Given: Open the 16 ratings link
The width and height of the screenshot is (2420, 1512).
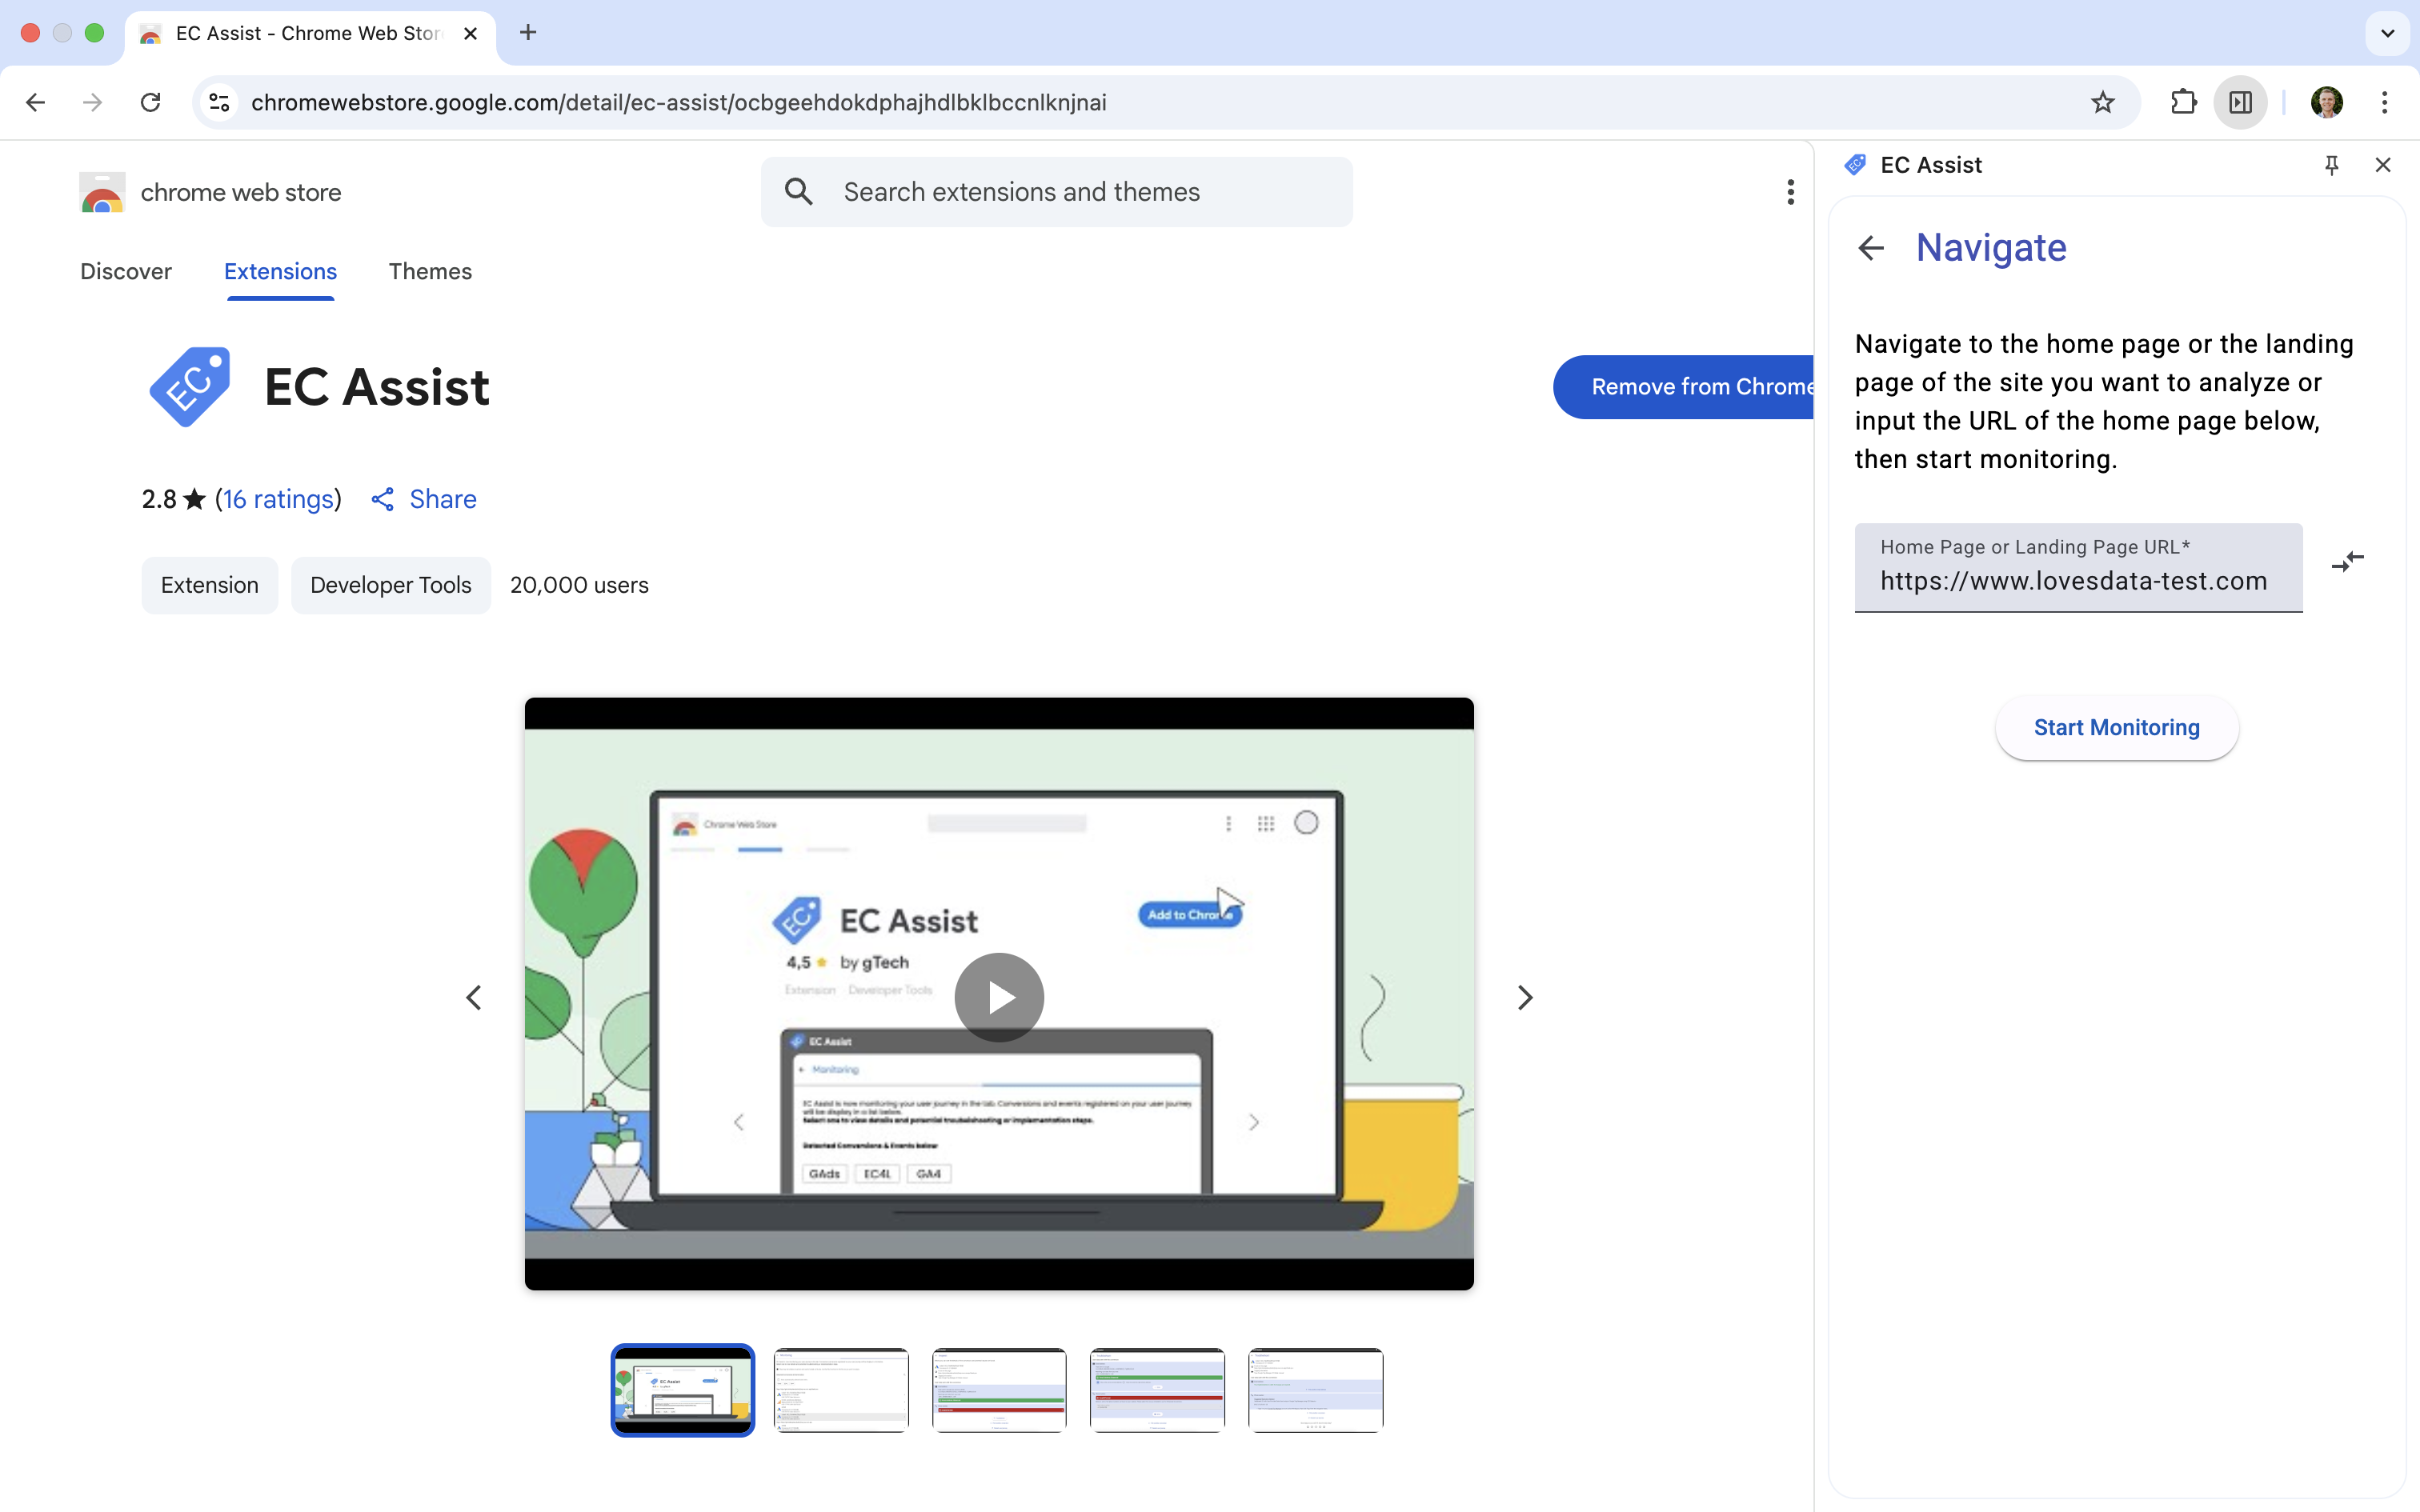Looking at the screenshot, I should pos(278,499).
